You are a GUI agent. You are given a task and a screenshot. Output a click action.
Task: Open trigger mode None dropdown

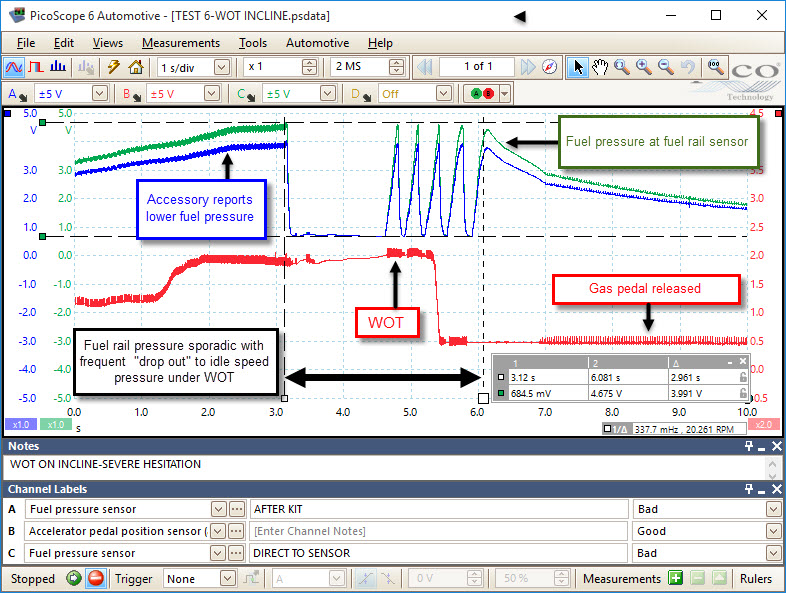tap(228, 578)
